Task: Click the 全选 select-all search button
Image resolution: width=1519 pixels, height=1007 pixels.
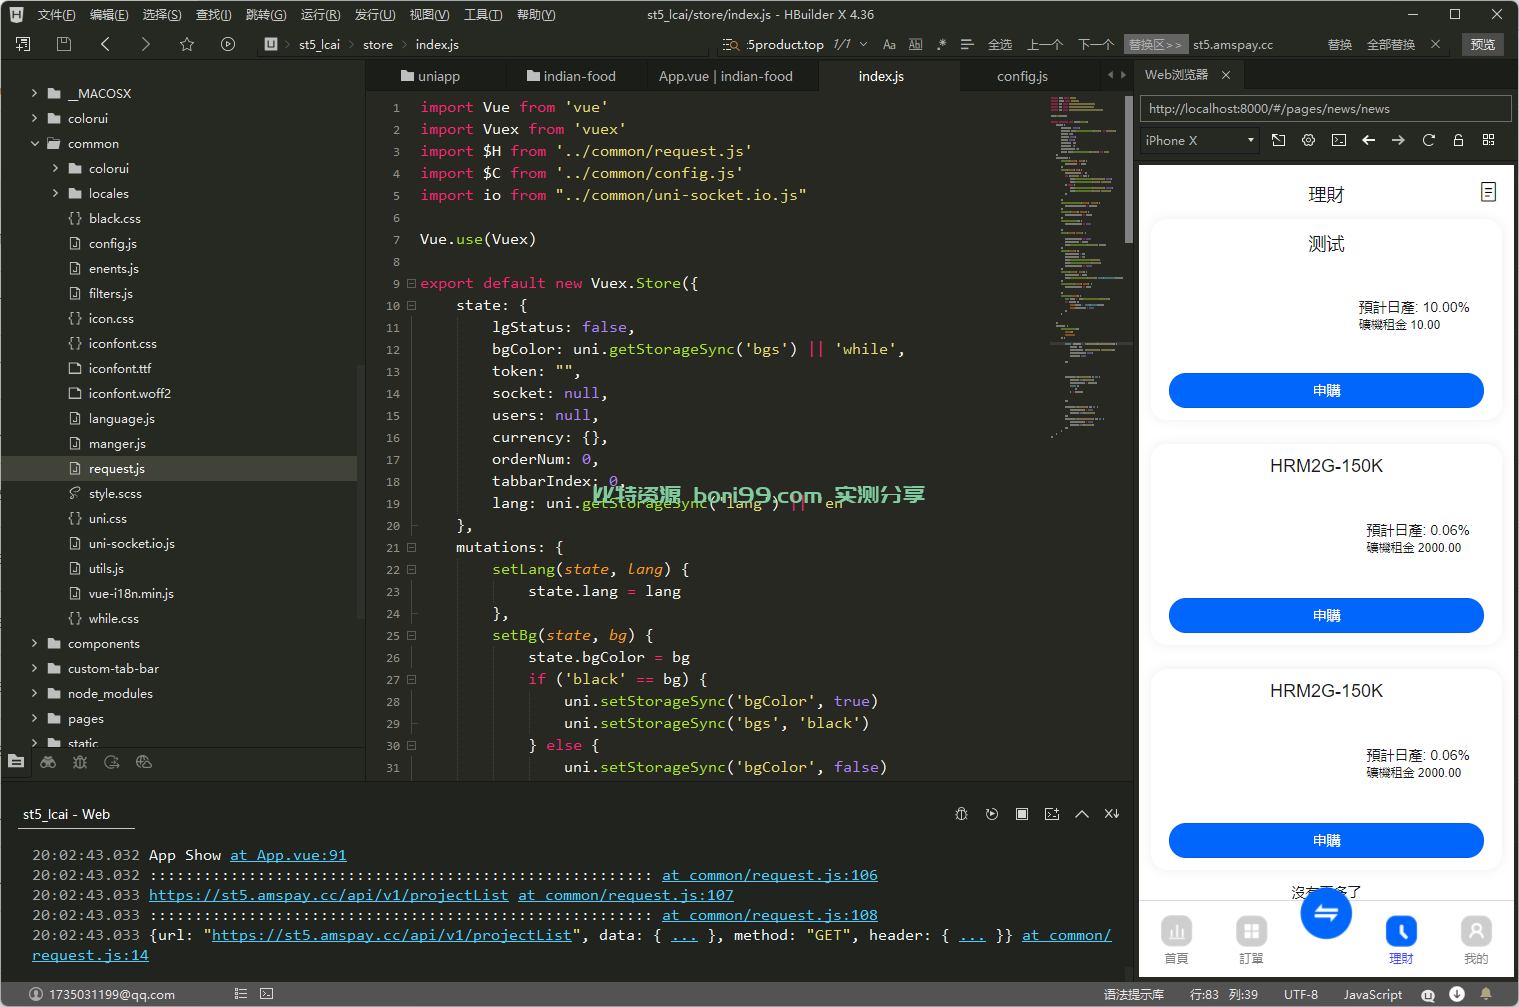Action: [x=1000, y=45]
